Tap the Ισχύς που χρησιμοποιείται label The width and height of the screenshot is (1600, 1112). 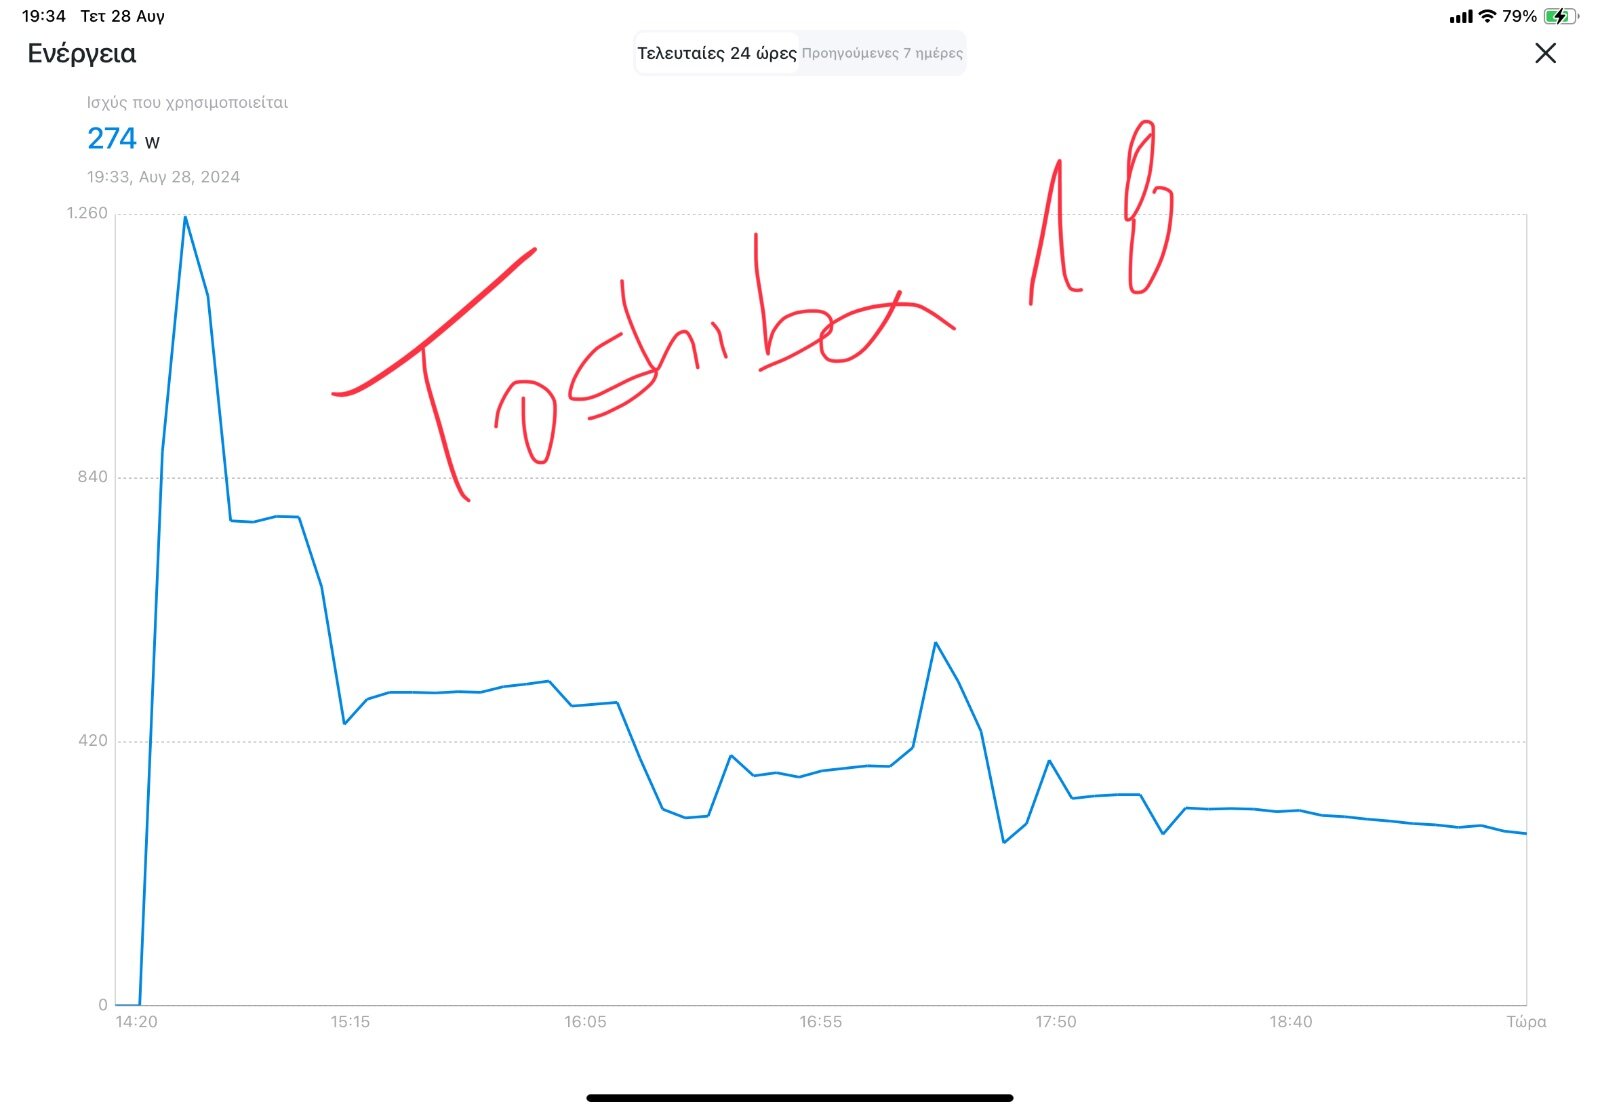187,102
